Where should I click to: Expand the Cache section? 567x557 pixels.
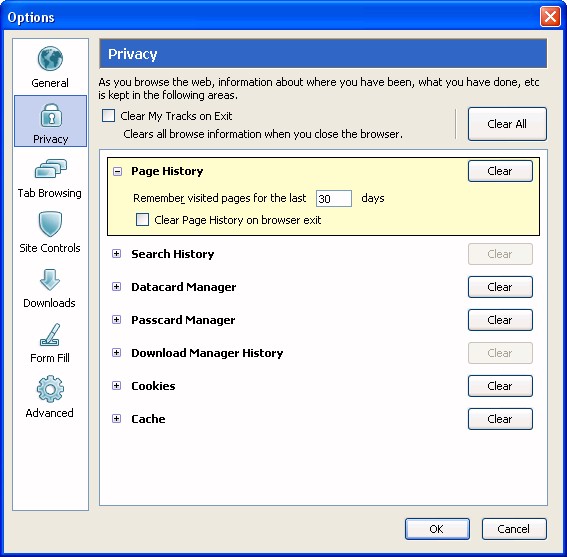[116, 418]
